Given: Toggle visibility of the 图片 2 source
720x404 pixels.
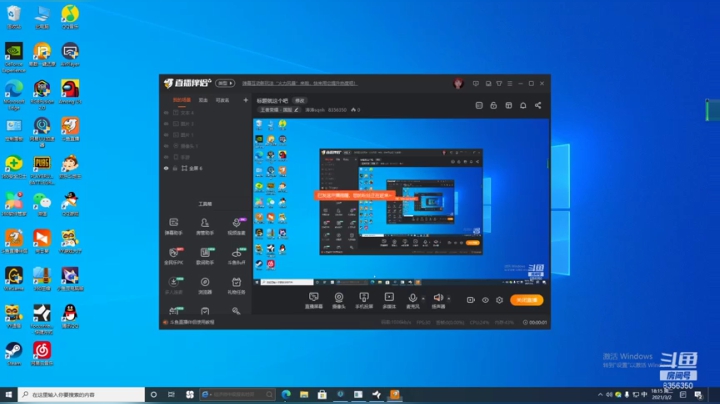Looking at the screenshot, I should pos(166,124).
